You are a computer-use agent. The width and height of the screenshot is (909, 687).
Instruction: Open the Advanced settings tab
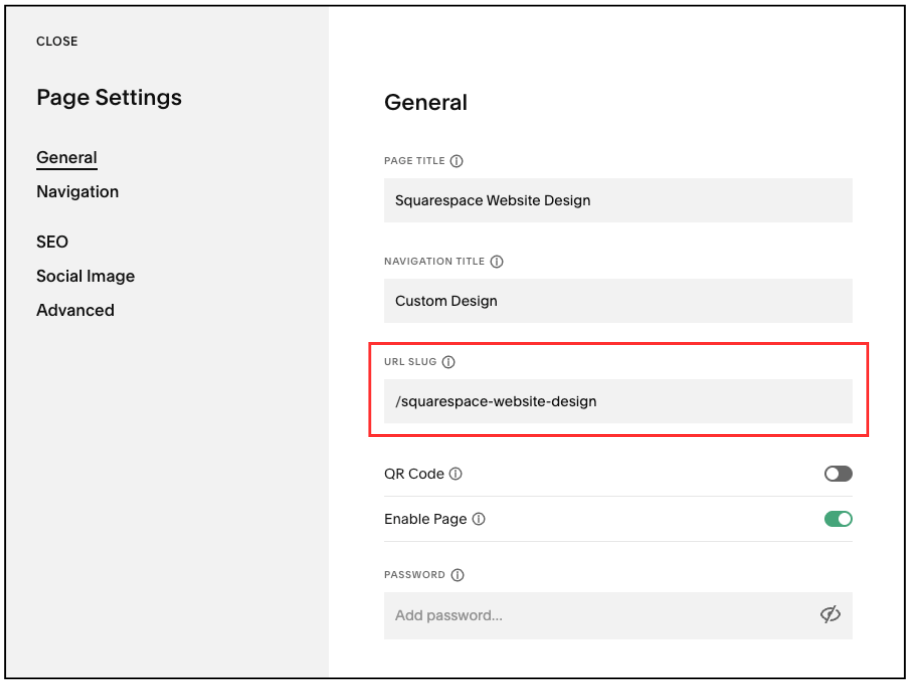tap(75, 310)
